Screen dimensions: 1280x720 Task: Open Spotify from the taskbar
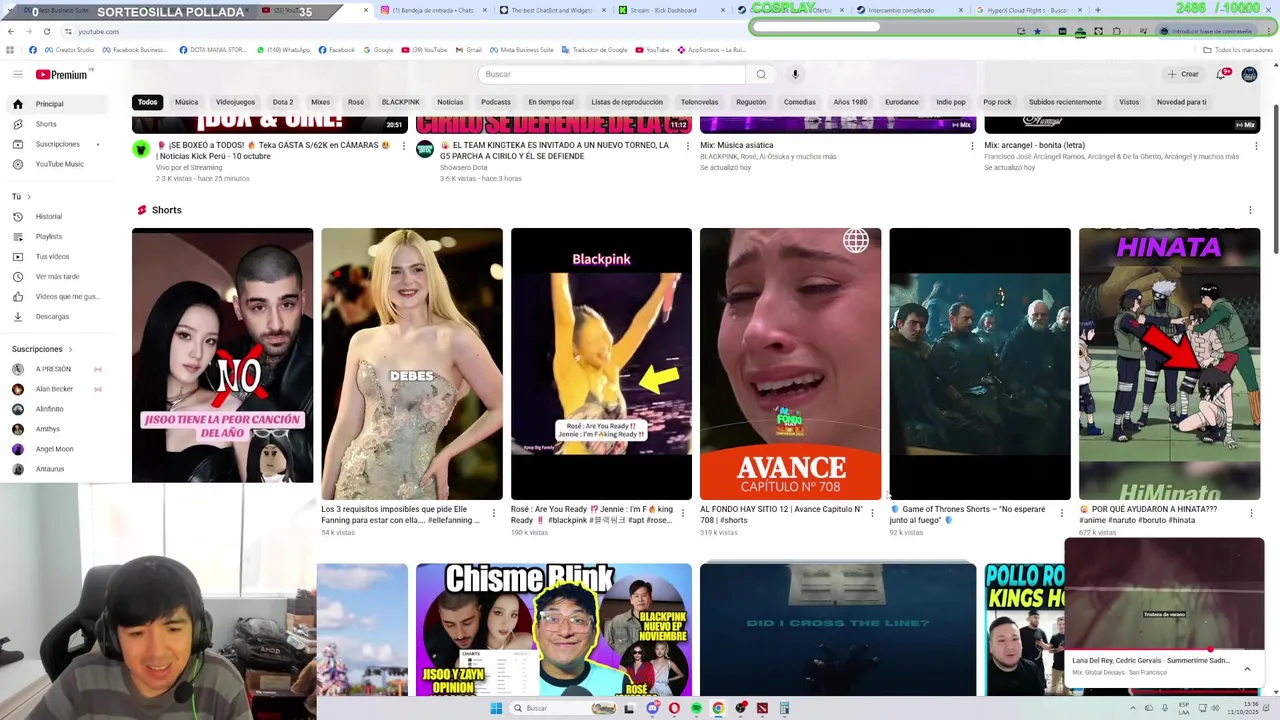point(696,708)
